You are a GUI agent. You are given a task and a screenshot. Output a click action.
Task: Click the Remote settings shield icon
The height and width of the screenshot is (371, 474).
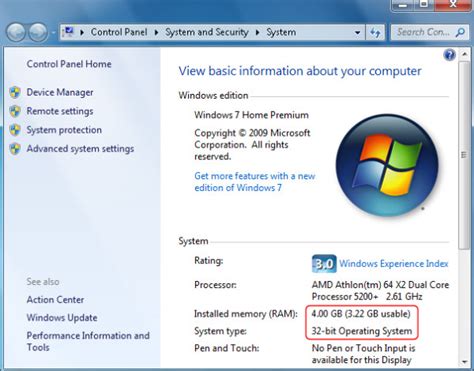(15, 111)
